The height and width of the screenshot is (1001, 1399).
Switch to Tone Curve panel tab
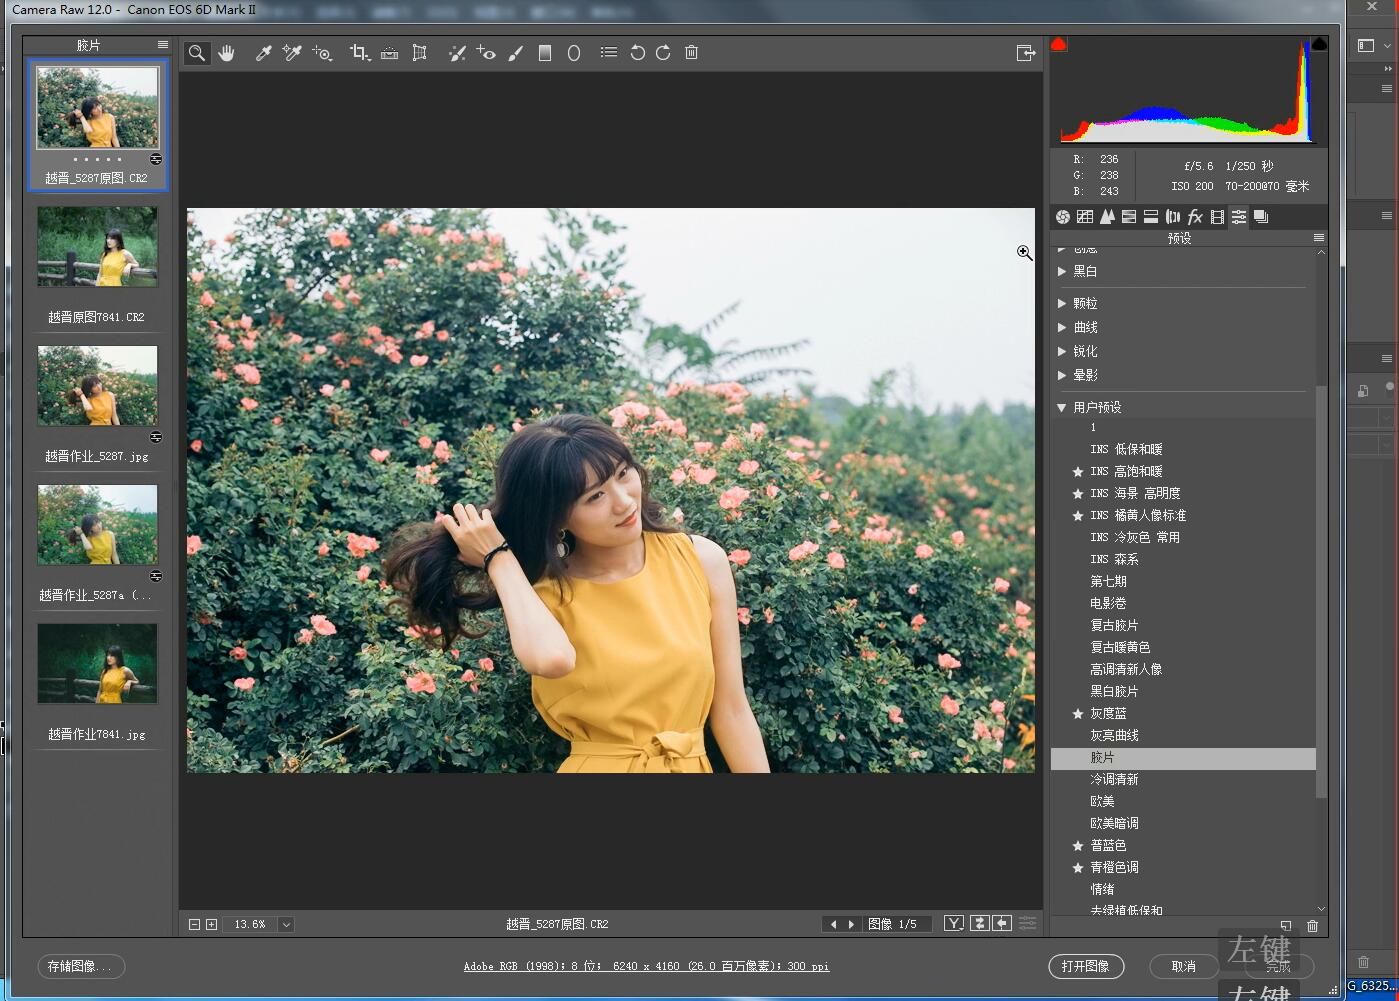(x=1085, y=216)
